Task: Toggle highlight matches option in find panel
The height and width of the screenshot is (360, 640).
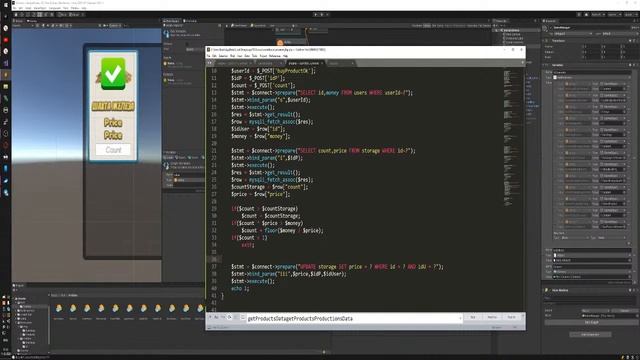Action: click(x=242, y=317)
